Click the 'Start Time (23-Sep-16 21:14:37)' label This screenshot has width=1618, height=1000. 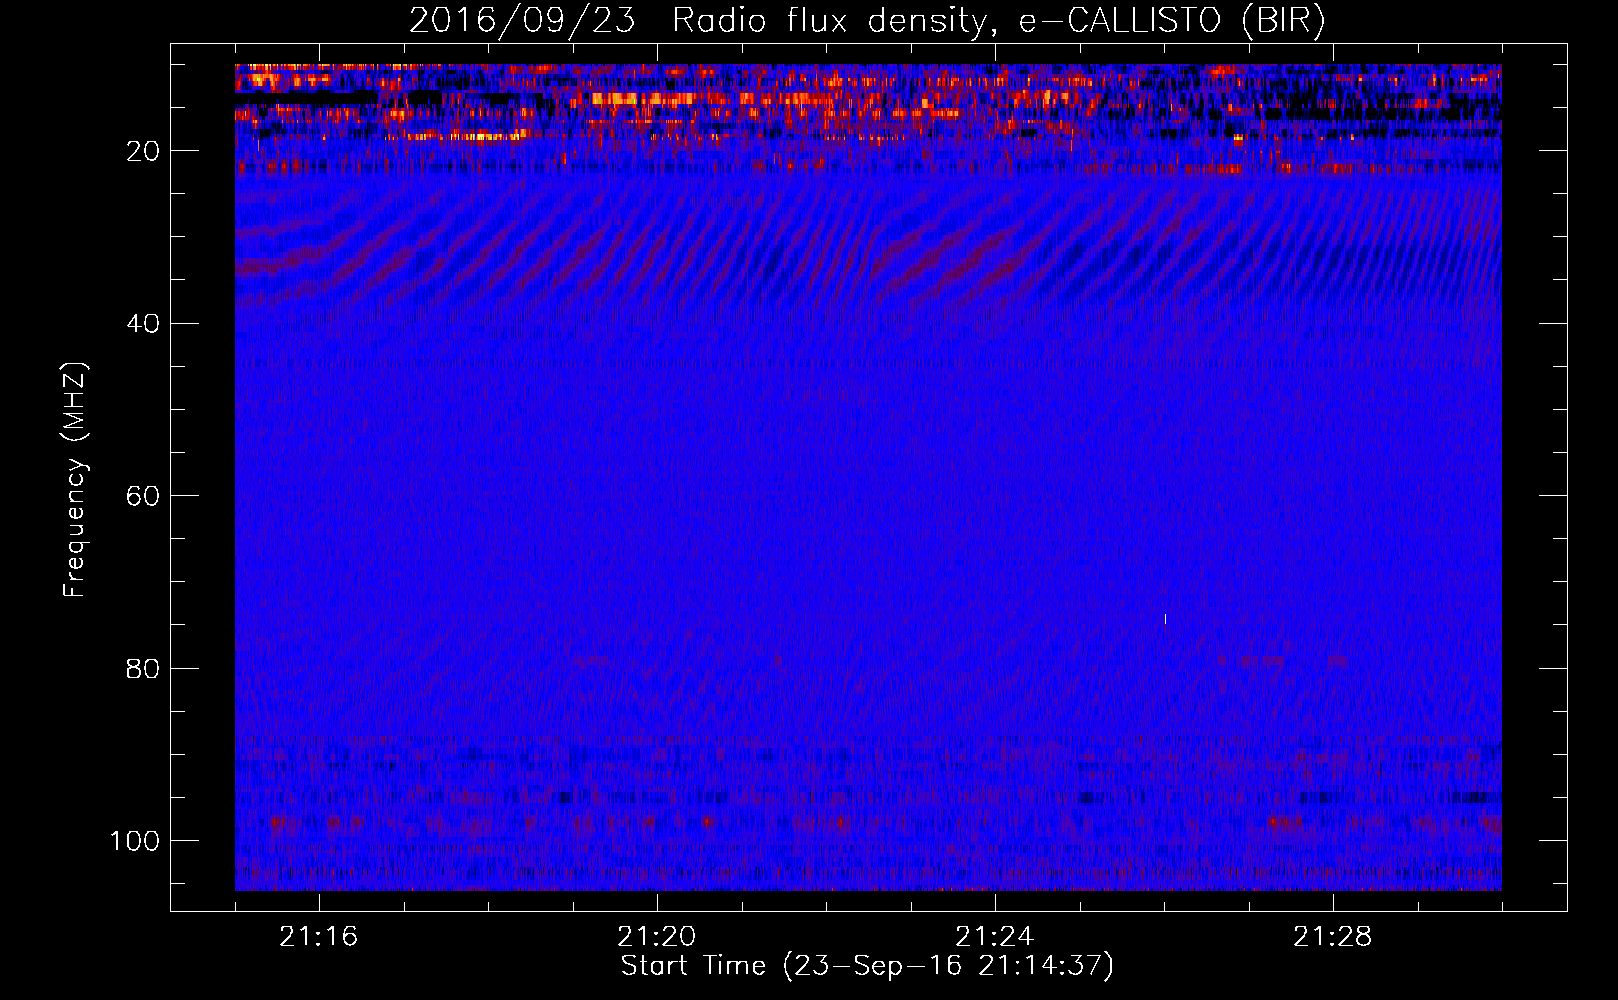867,966
